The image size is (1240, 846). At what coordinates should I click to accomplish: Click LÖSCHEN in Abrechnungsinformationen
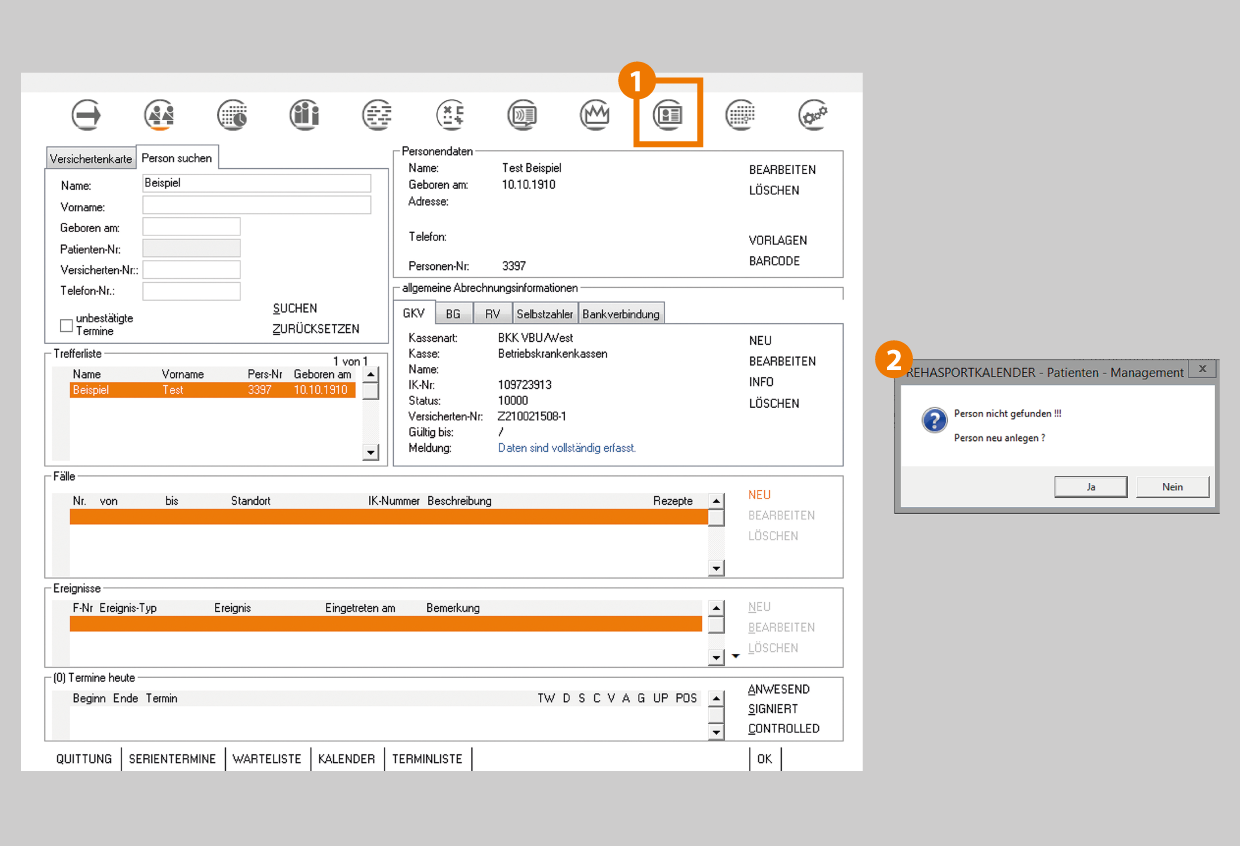[774, 404]
